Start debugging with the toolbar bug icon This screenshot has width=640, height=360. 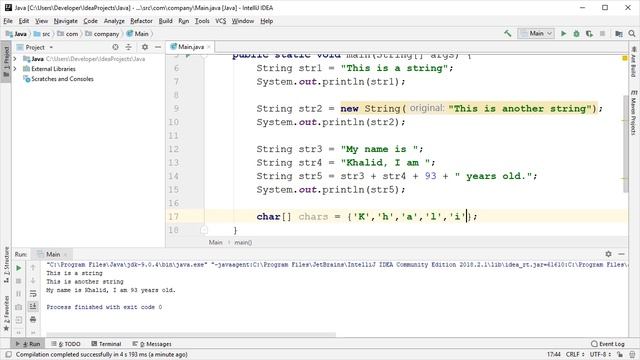point(576,33)
